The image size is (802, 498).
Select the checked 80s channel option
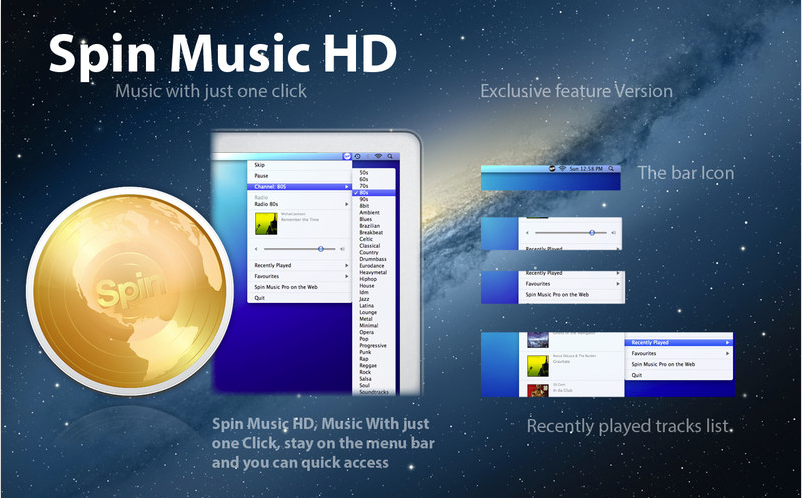point(363,192)
